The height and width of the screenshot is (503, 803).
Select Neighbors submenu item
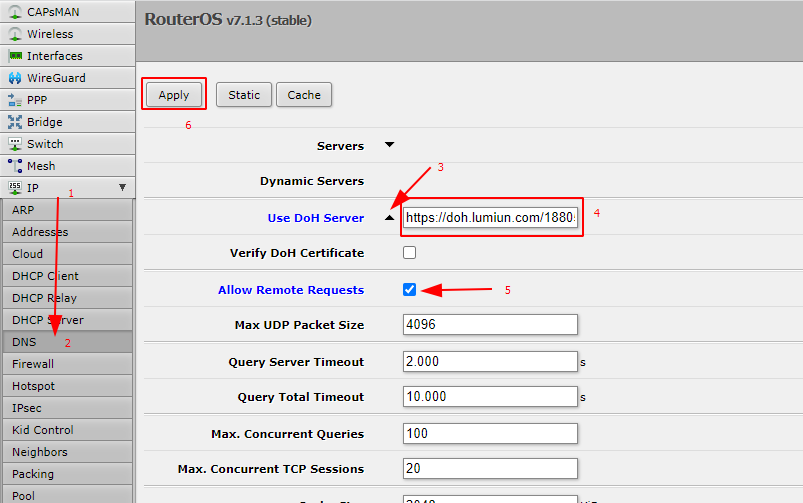click(68, 452)
